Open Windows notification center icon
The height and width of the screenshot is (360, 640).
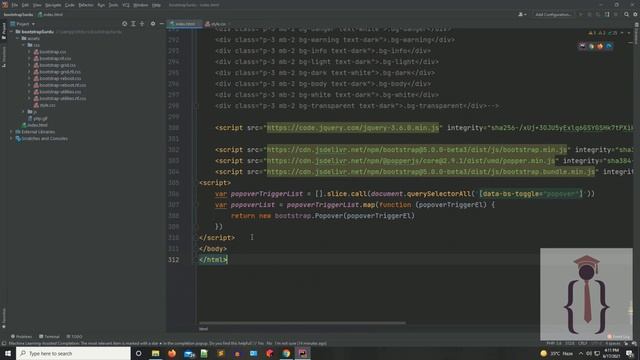(x=630, y=353)
